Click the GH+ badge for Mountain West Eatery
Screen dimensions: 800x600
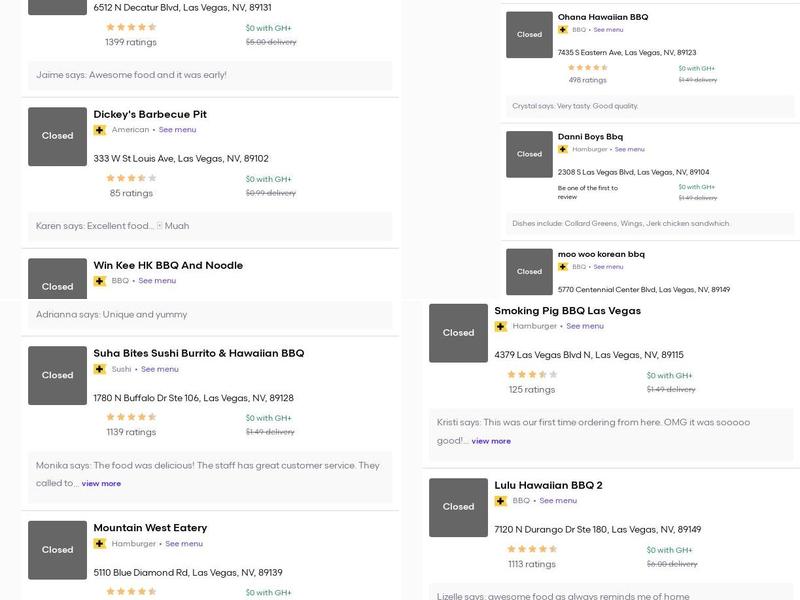[99, 544]
